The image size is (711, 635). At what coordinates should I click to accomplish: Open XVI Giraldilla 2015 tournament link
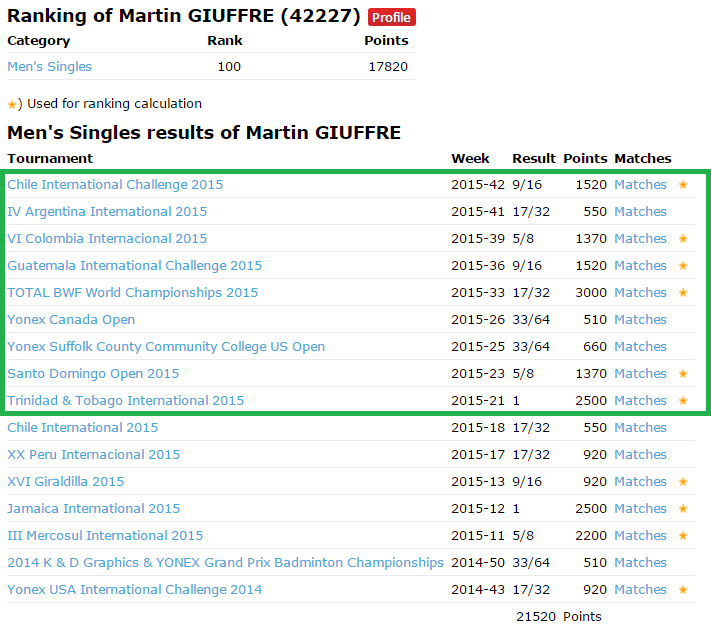(x=65, y=481)
